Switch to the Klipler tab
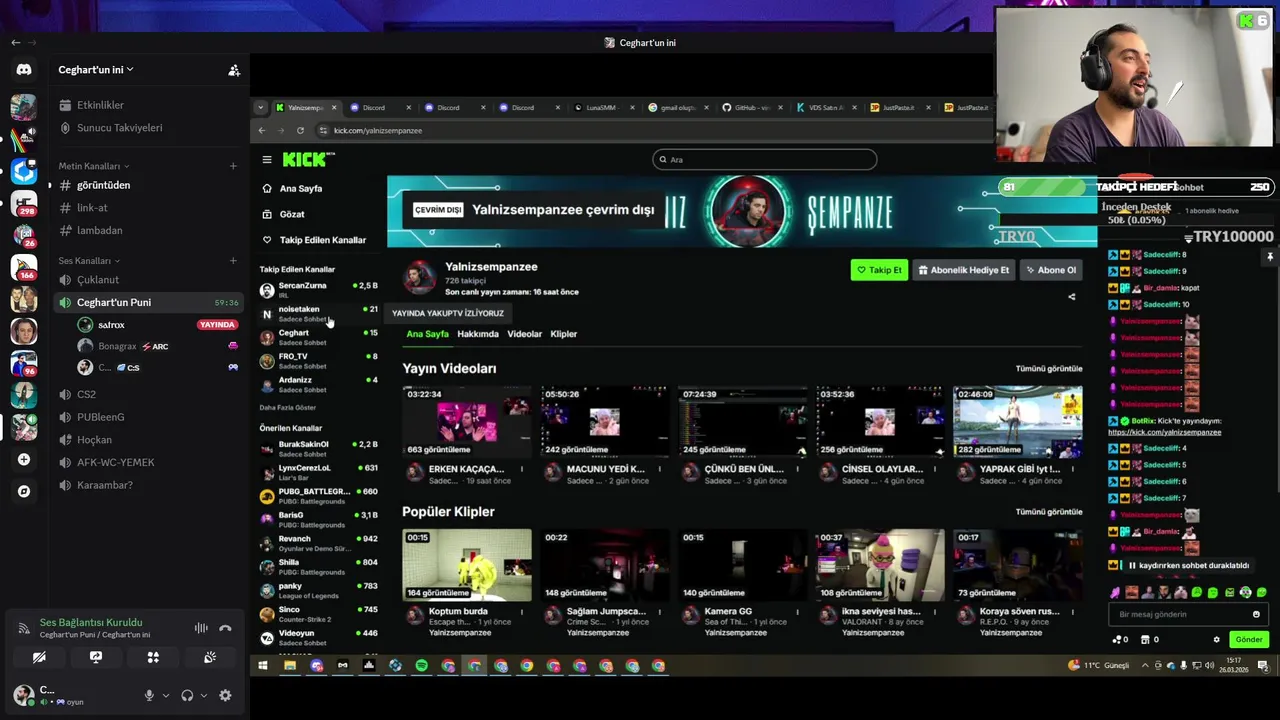The height and width of the screenshot is (720, 1280). tap(564, 334)
